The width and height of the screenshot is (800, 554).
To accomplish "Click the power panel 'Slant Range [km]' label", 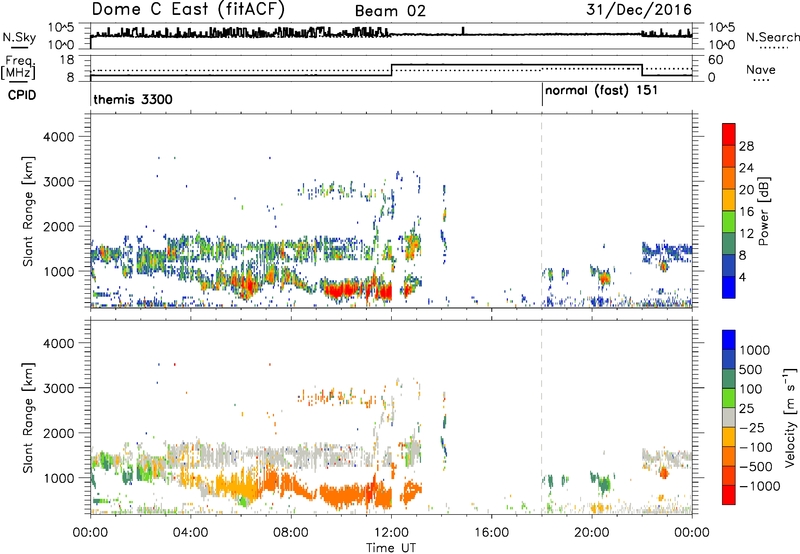I will tap(28, 211).
